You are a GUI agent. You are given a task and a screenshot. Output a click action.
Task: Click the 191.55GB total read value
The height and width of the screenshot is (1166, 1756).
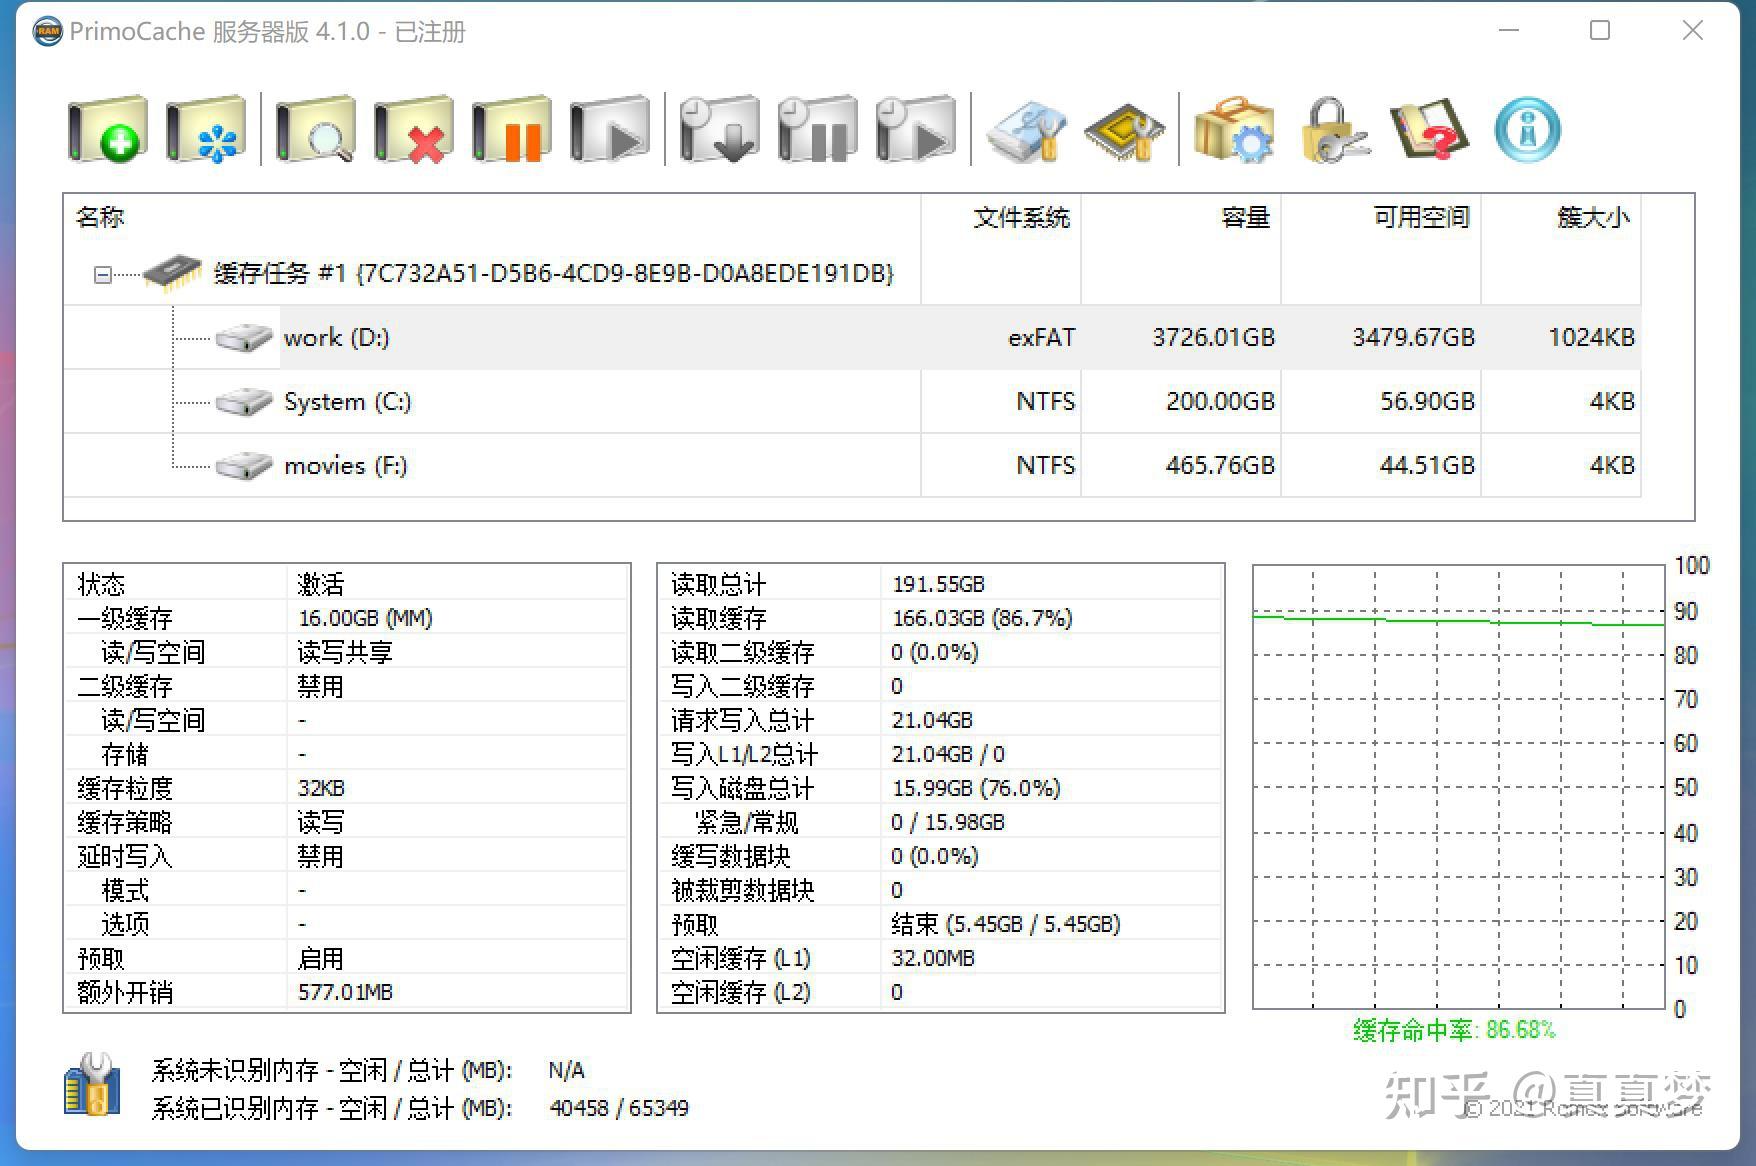pos(938,583)
